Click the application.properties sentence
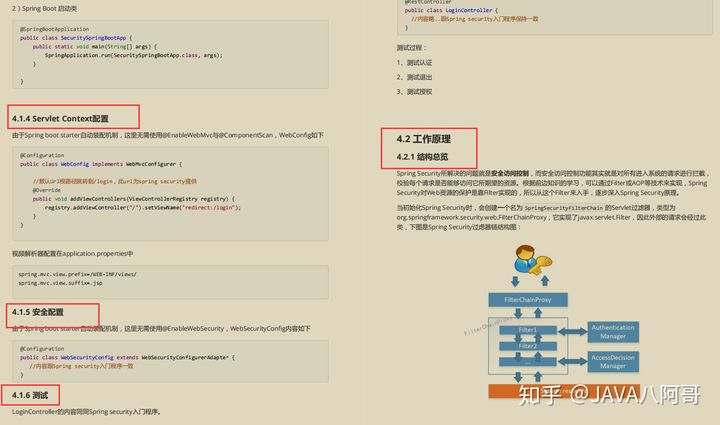 coord(73,253)
